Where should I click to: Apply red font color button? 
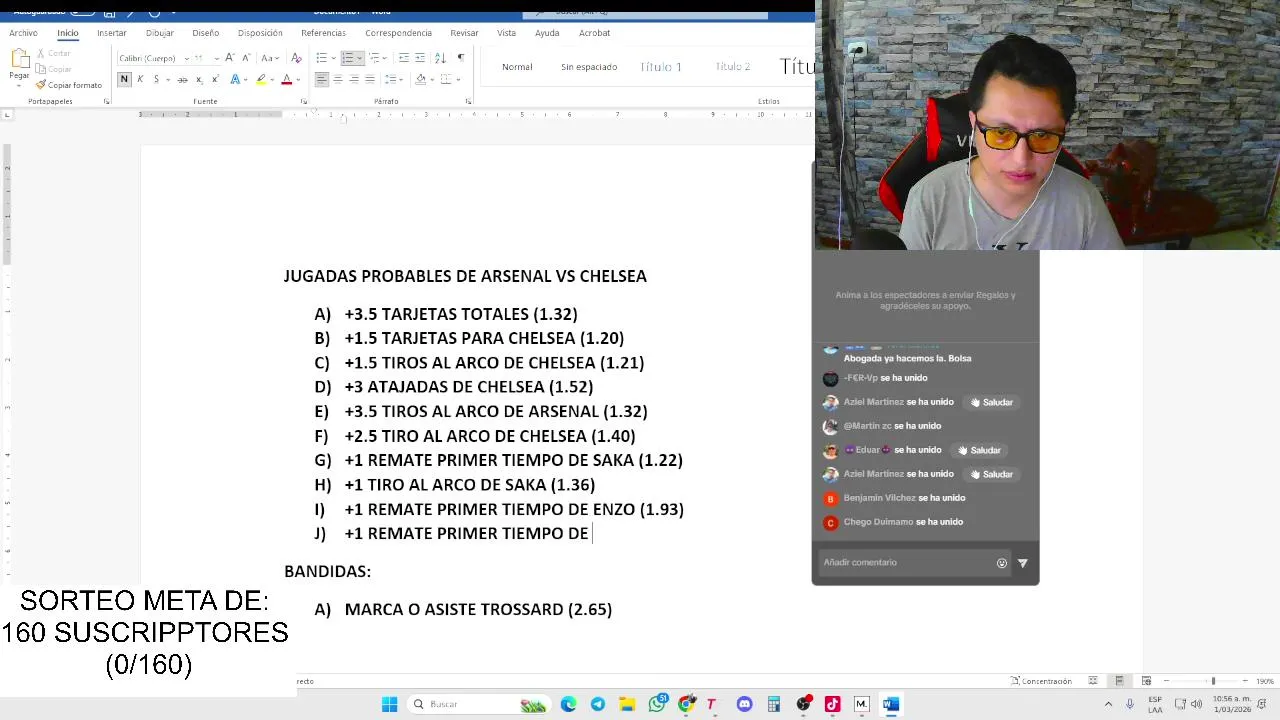(286, 79)
